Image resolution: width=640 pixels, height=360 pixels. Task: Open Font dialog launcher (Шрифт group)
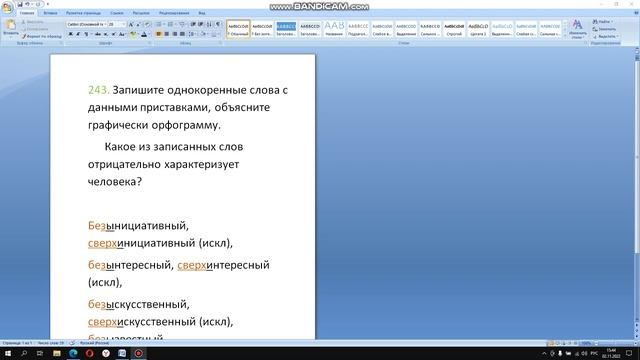[149, 43]
